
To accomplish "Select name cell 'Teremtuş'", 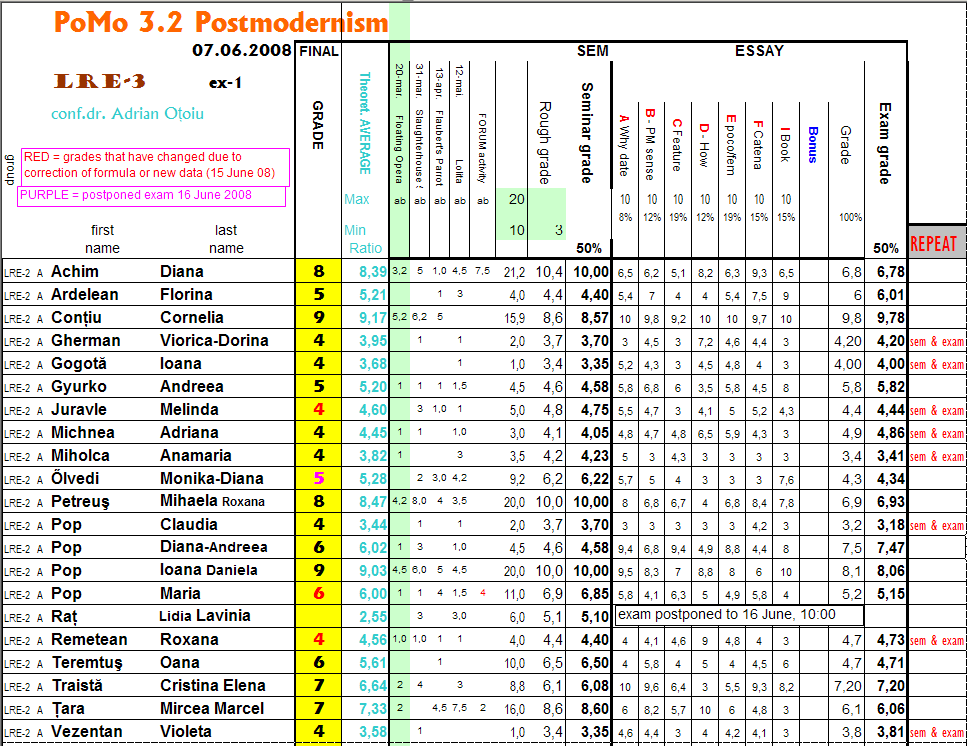I will [87, 663].
